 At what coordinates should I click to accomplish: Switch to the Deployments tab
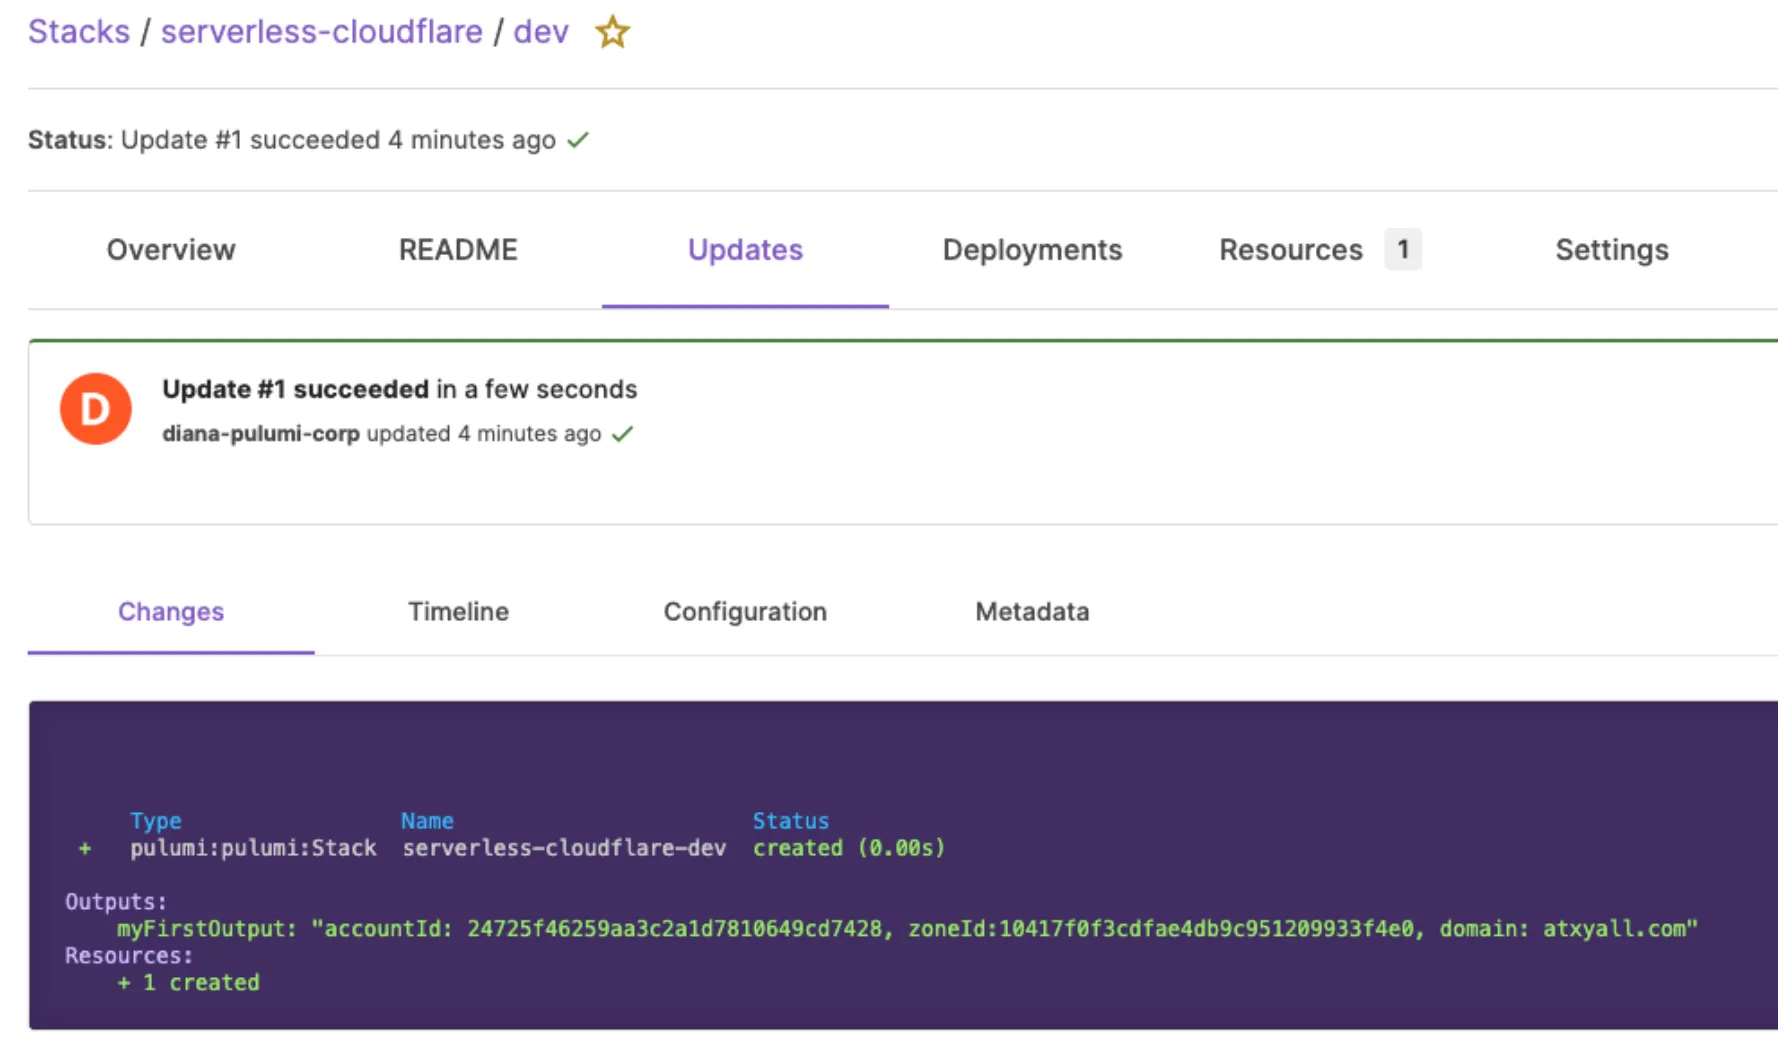coord(1032,250)
